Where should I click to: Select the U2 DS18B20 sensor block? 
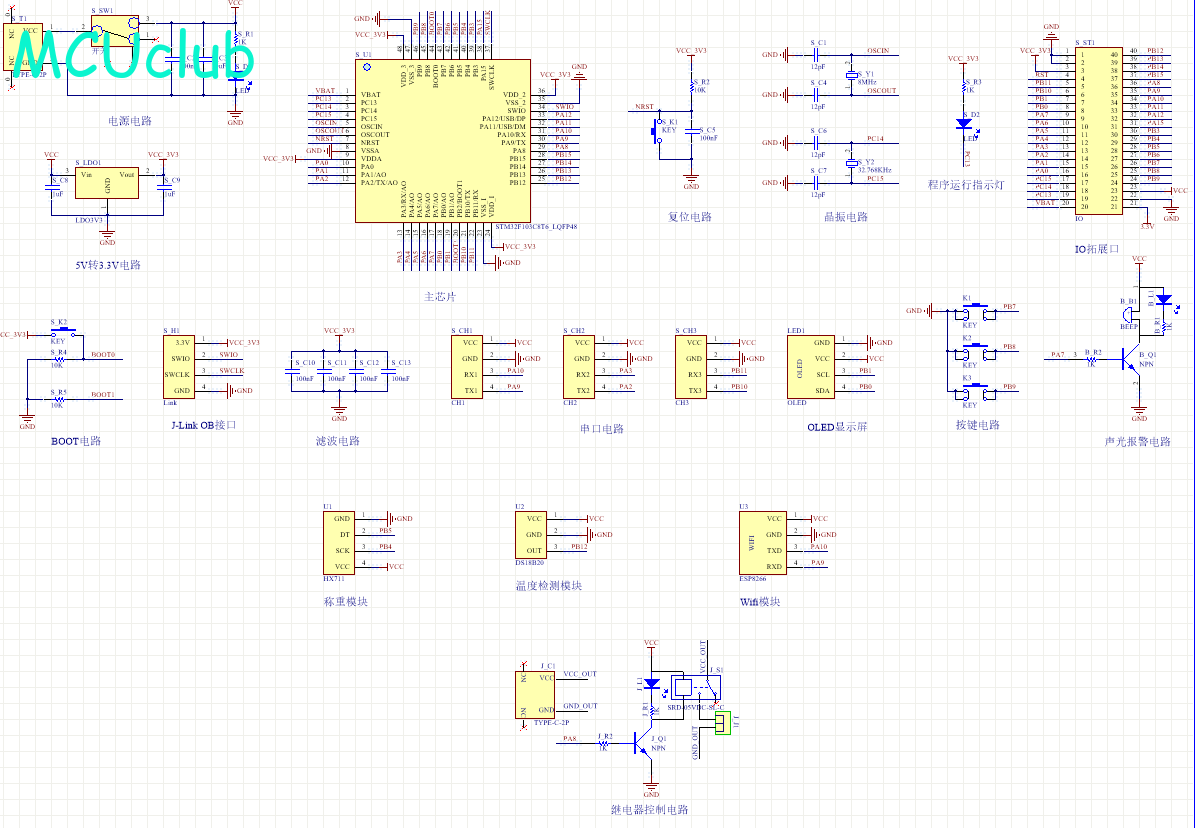coord(530,534)
